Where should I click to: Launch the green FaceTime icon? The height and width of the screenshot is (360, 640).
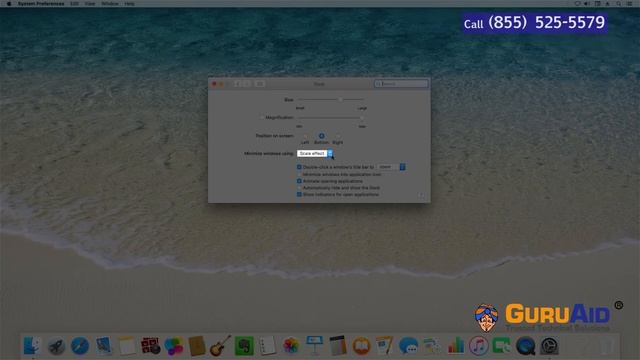[502, 346]
